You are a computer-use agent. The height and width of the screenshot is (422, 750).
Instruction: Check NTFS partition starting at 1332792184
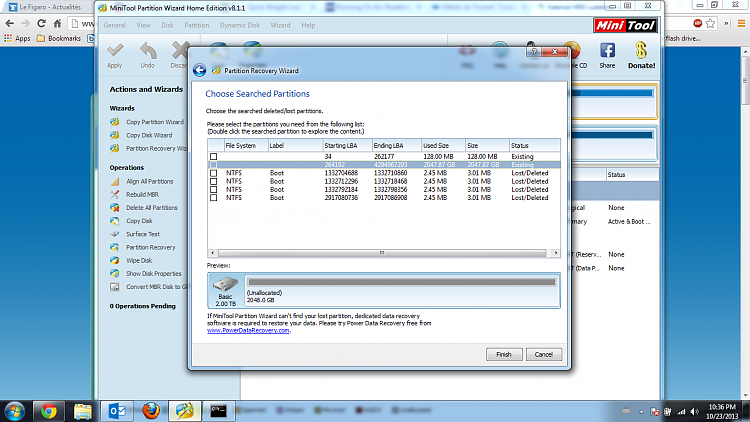coord(213,189)
